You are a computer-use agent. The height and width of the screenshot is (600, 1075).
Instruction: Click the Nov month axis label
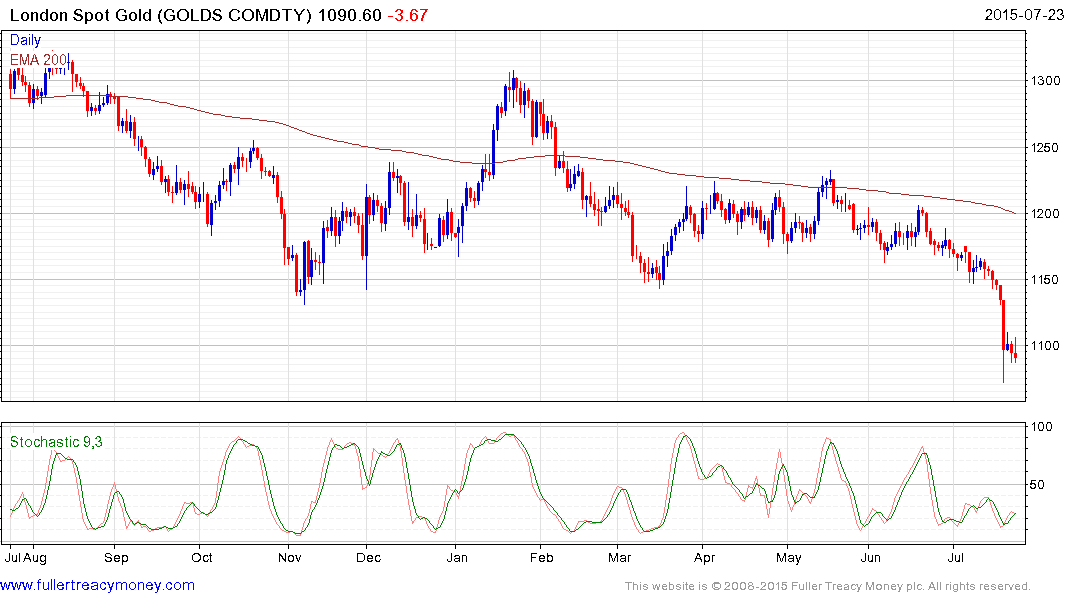(x=289, y=557)
